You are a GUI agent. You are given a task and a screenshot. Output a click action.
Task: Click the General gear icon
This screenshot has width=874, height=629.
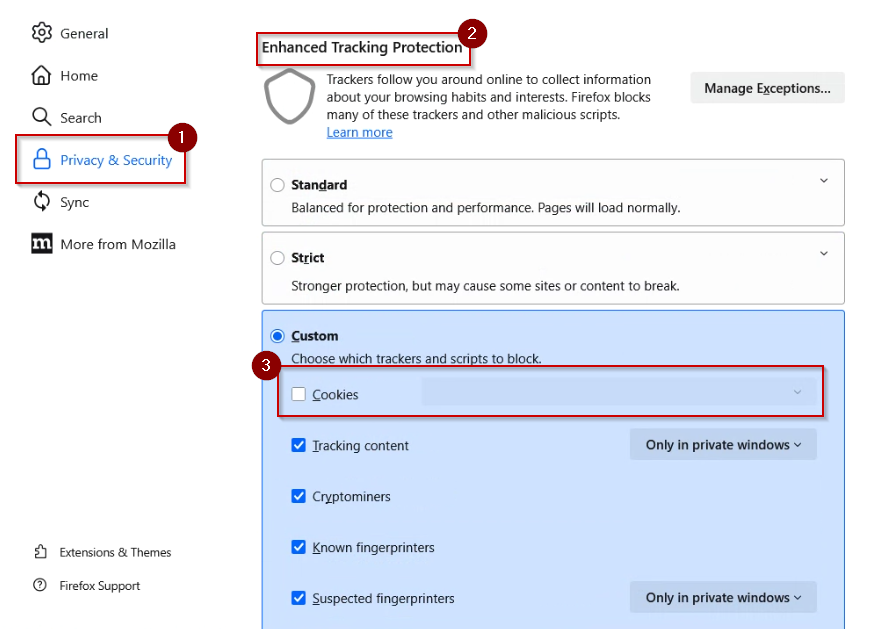click(41, 33)
